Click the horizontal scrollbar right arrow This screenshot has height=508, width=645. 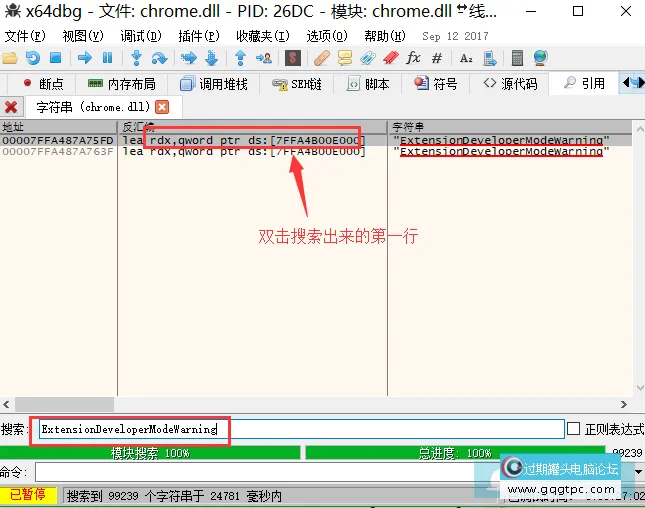click(624, 404)
